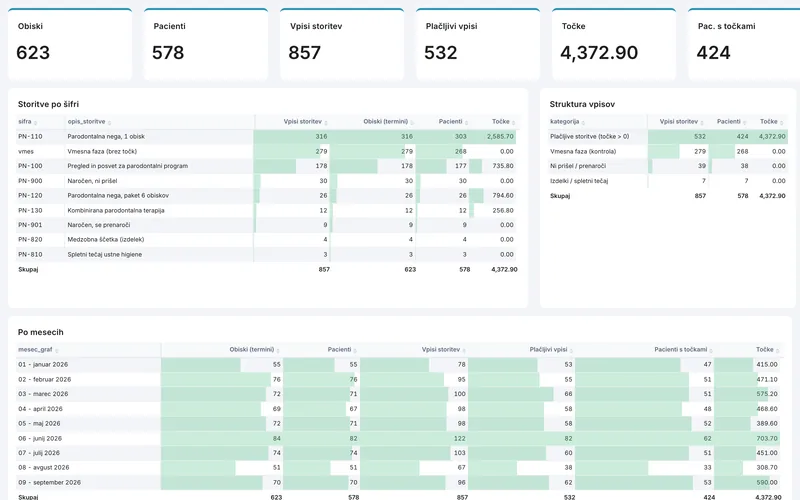The height and width of the screenshot is (500, 800).
Task: Sort Storitve po šifri by Vpisi storitev icon
Action: [326, 123]
